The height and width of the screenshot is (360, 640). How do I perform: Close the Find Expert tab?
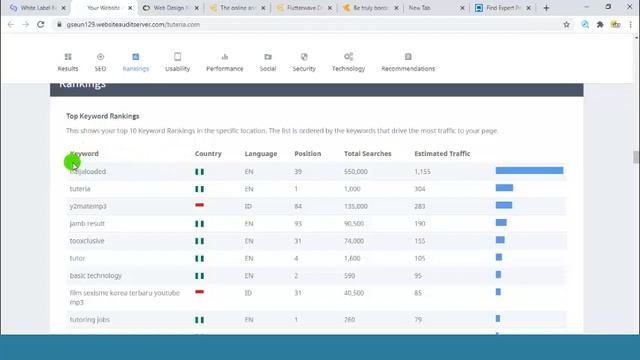coord(528,8)
